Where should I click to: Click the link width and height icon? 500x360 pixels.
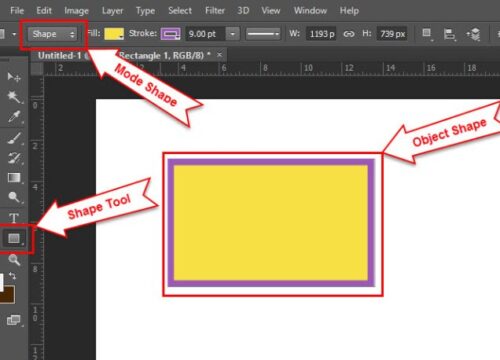point(349,34)
